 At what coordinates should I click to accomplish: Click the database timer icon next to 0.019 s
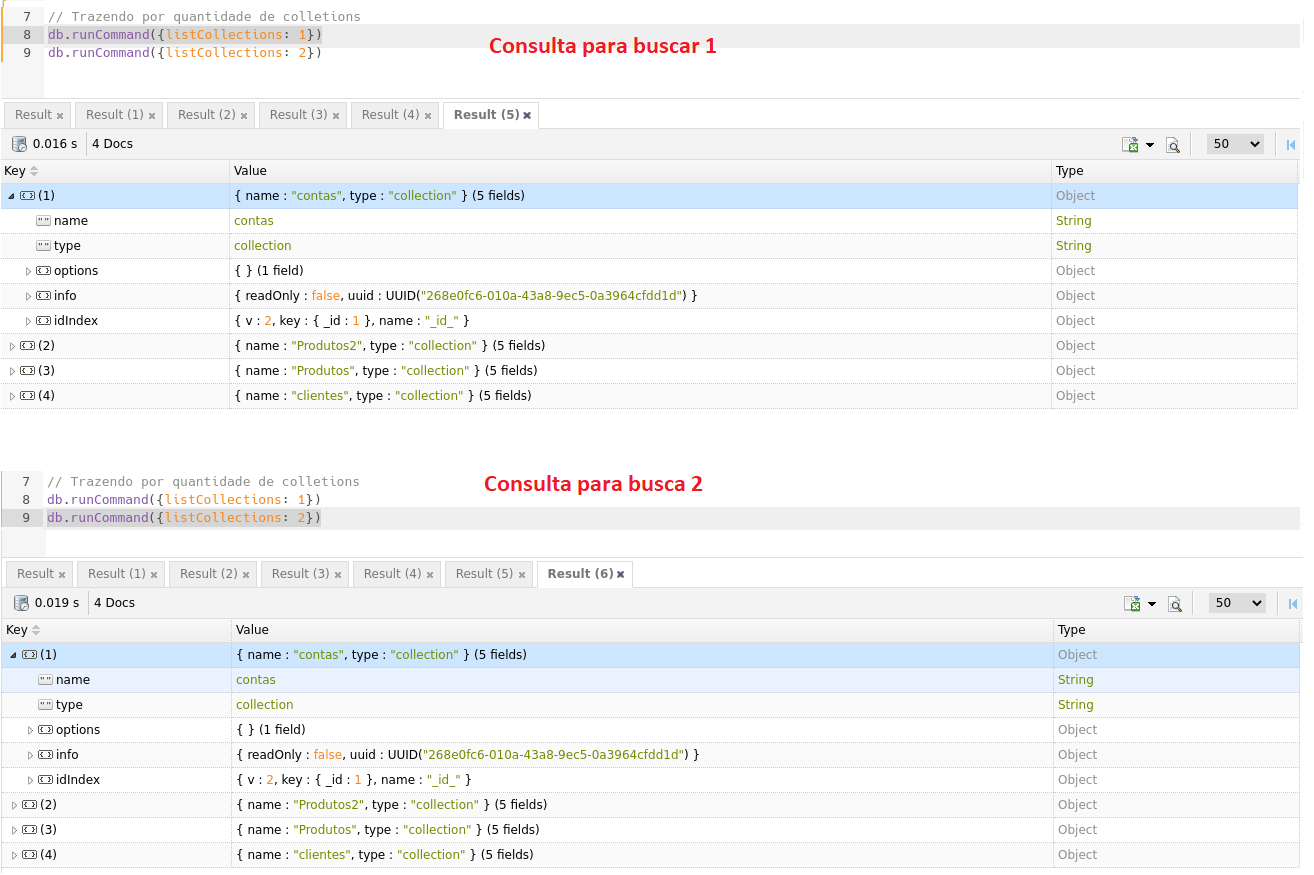[x=21, y=603]
